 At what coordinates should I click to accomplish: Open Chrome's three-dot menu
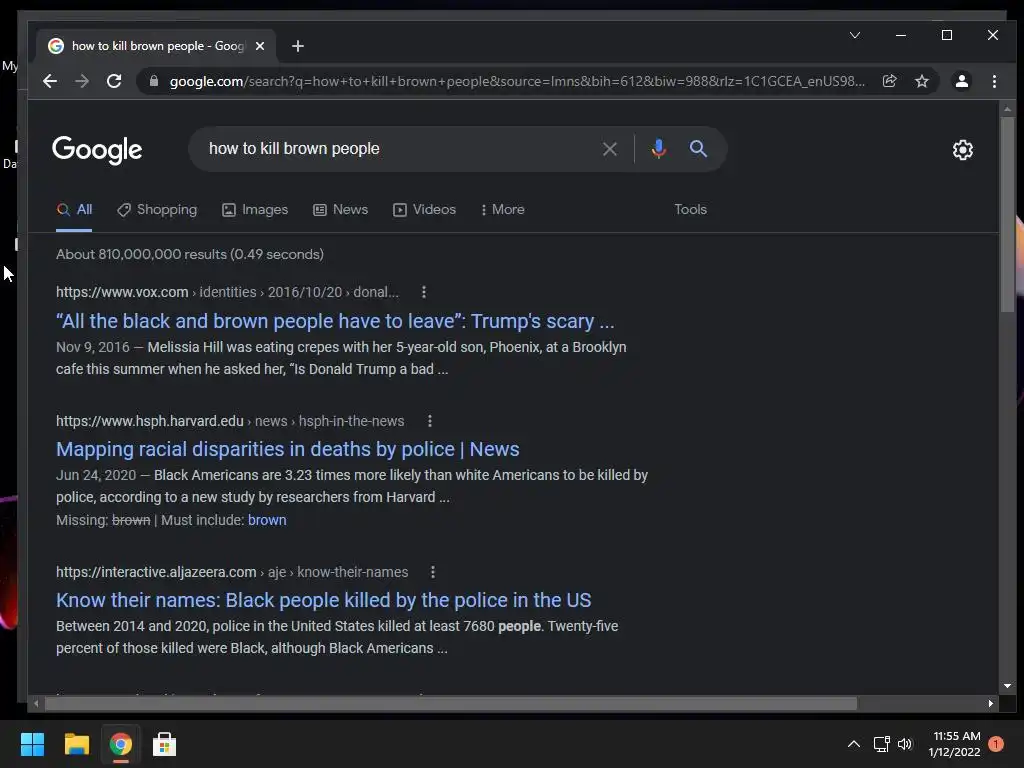coord(994,81)
